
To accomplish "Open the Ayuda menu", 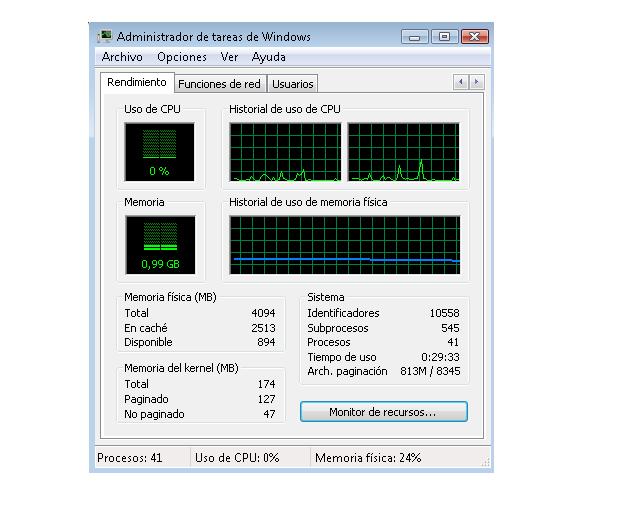I will pyautogui.click(x=268, y=57).
